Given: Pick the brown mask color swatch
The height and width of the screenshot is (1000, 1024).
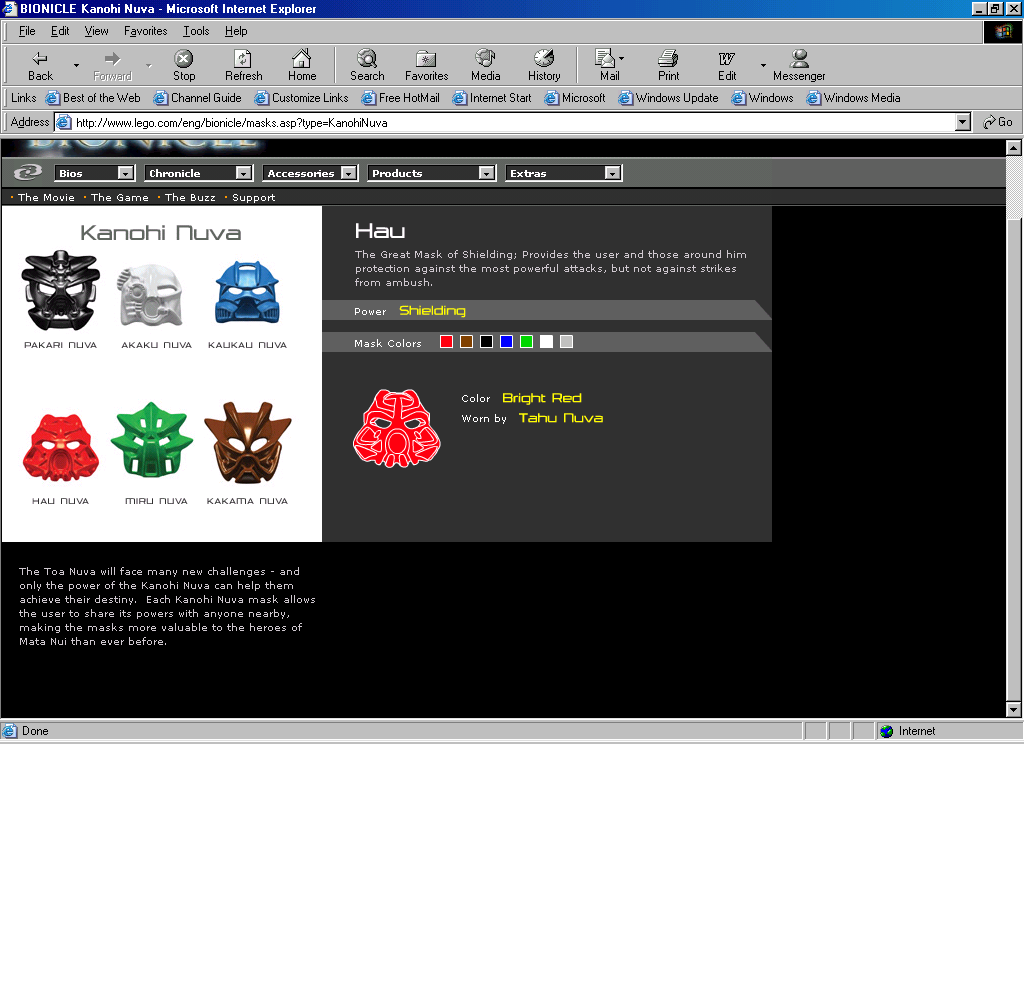Looking at the screenshot, I should click(466, 342).
